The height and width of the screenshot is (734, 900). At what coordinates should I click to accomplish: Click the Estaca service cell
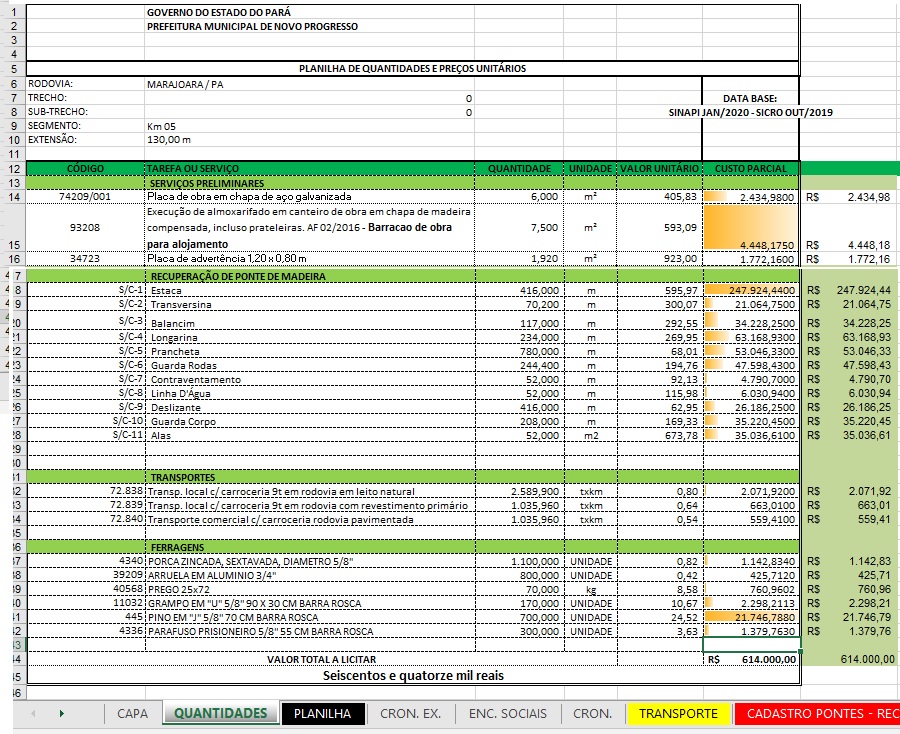[x=309, y=290]
